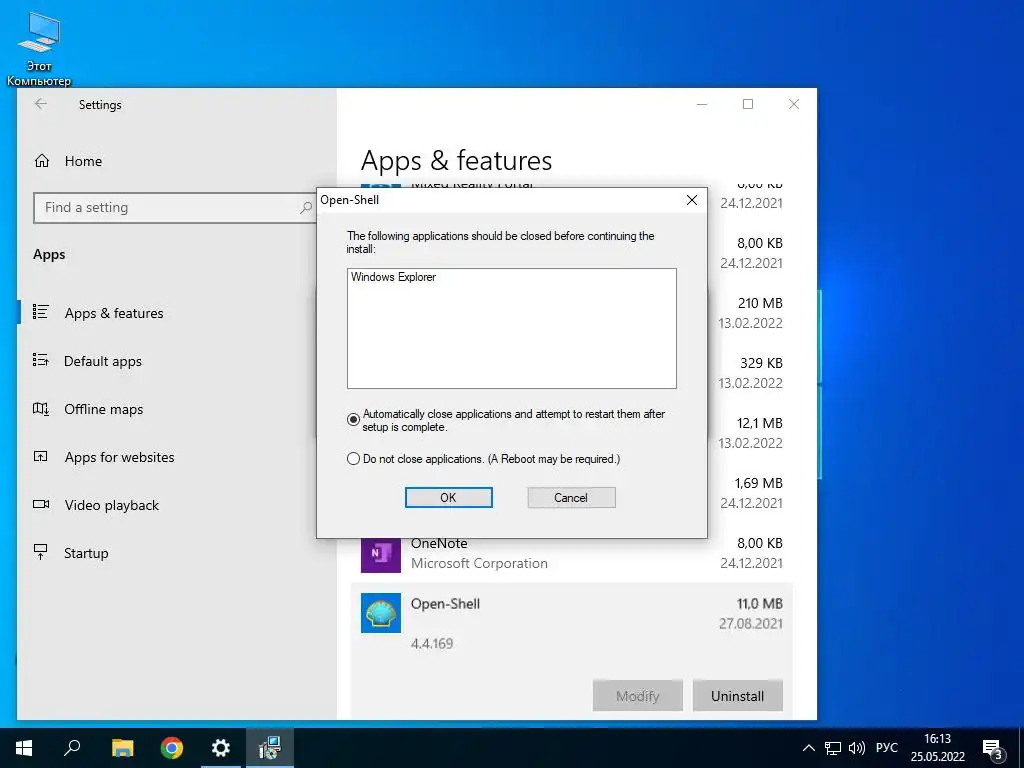Click the 1,69 MB app size entry
Image resolution: width=1024 pixels, height=768 pixels.
coord(758,483)
